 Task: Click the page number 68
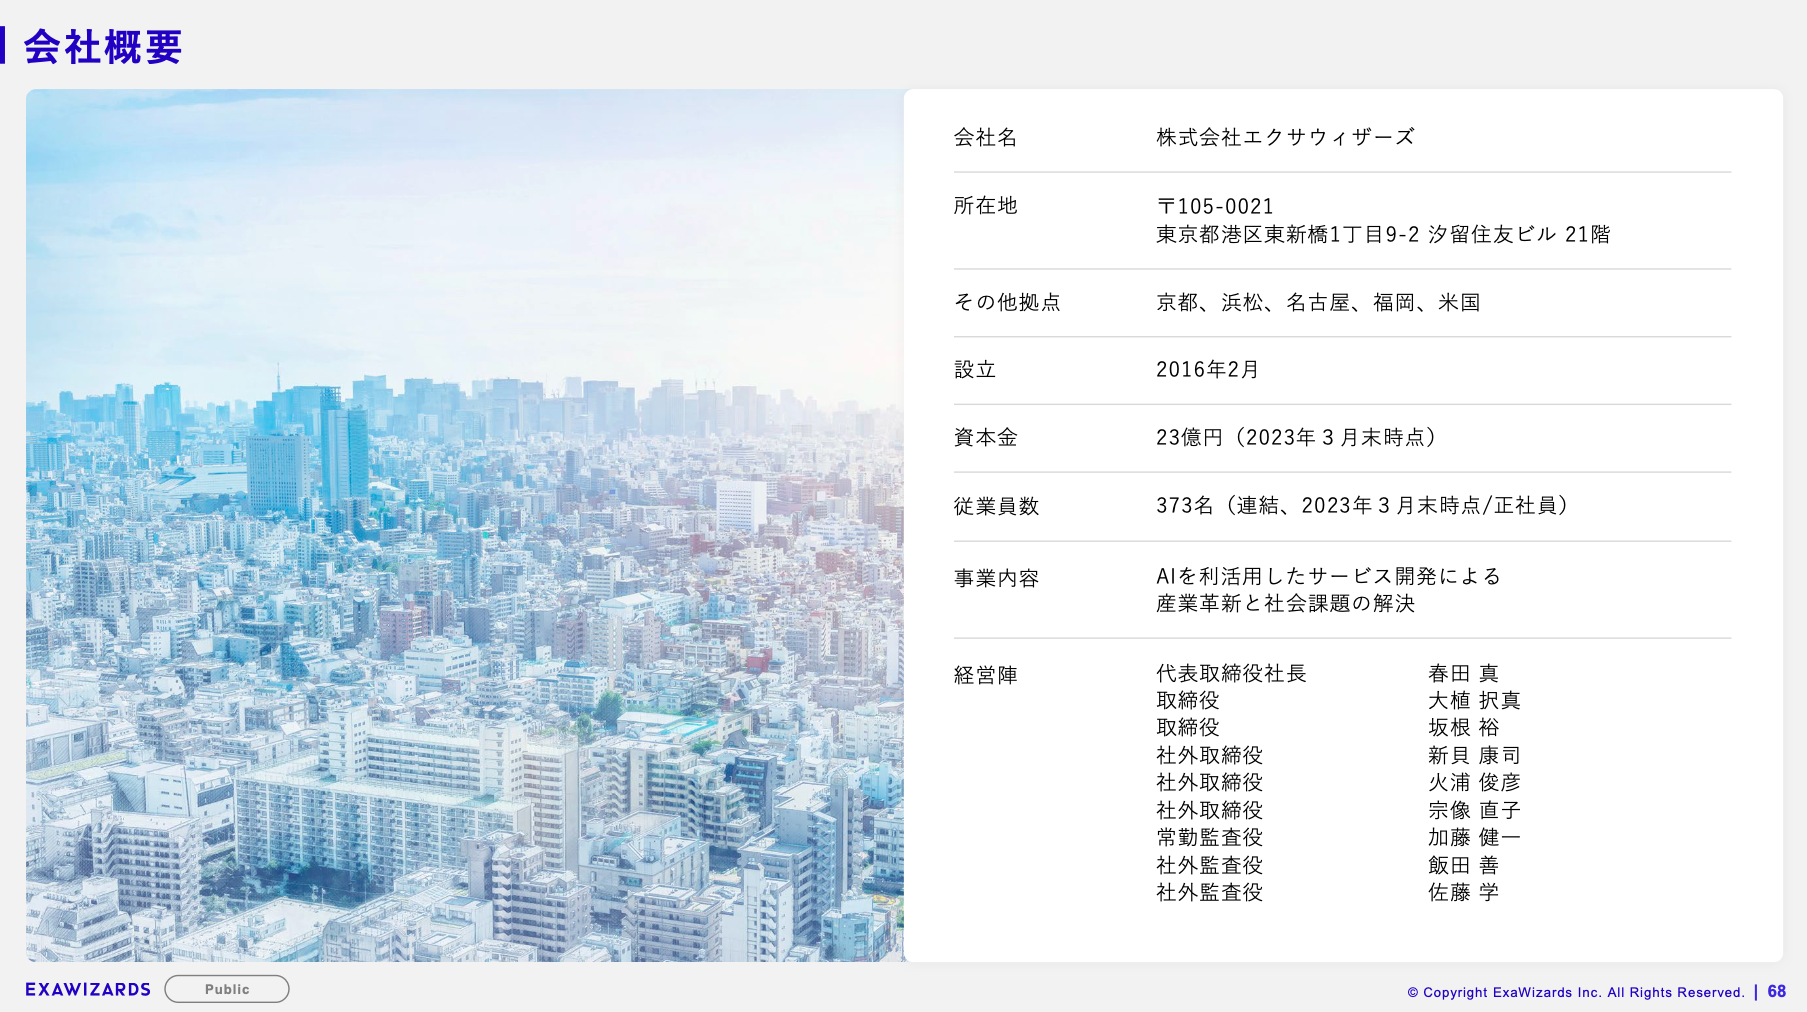coord(1777,991)
